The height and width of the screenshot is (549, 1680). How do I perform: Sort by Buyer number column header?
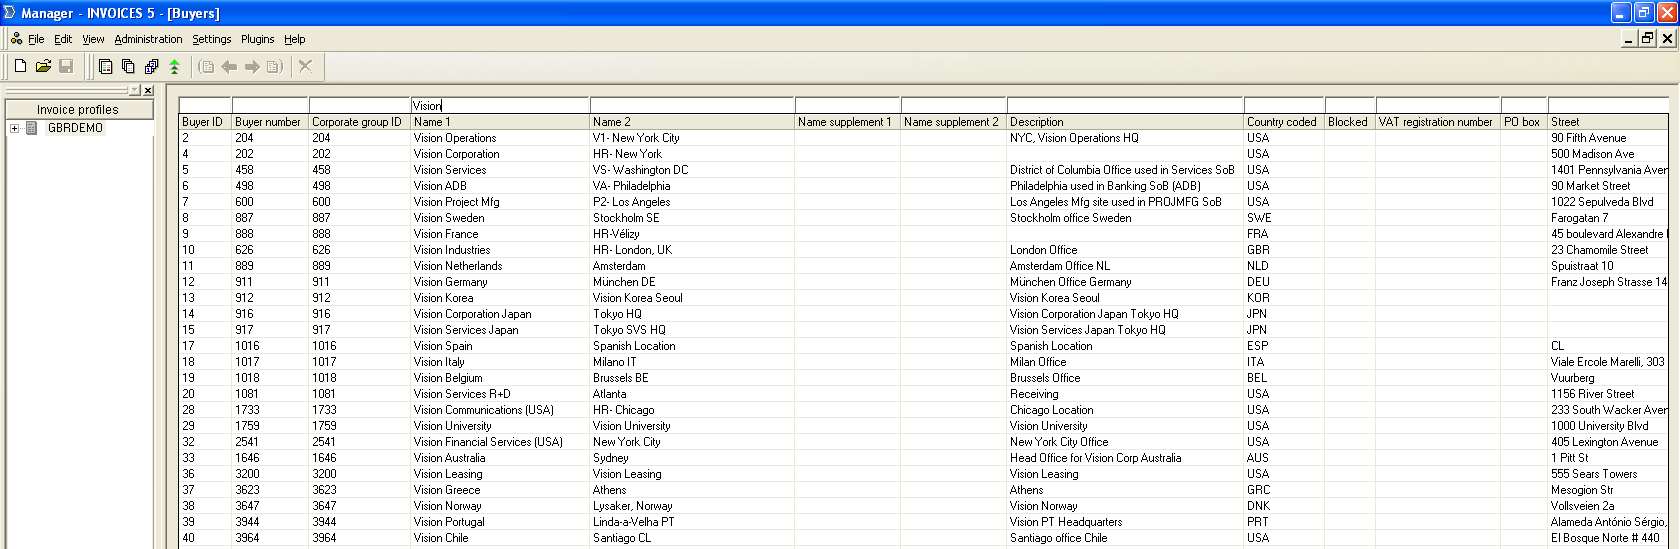(268, 122)
